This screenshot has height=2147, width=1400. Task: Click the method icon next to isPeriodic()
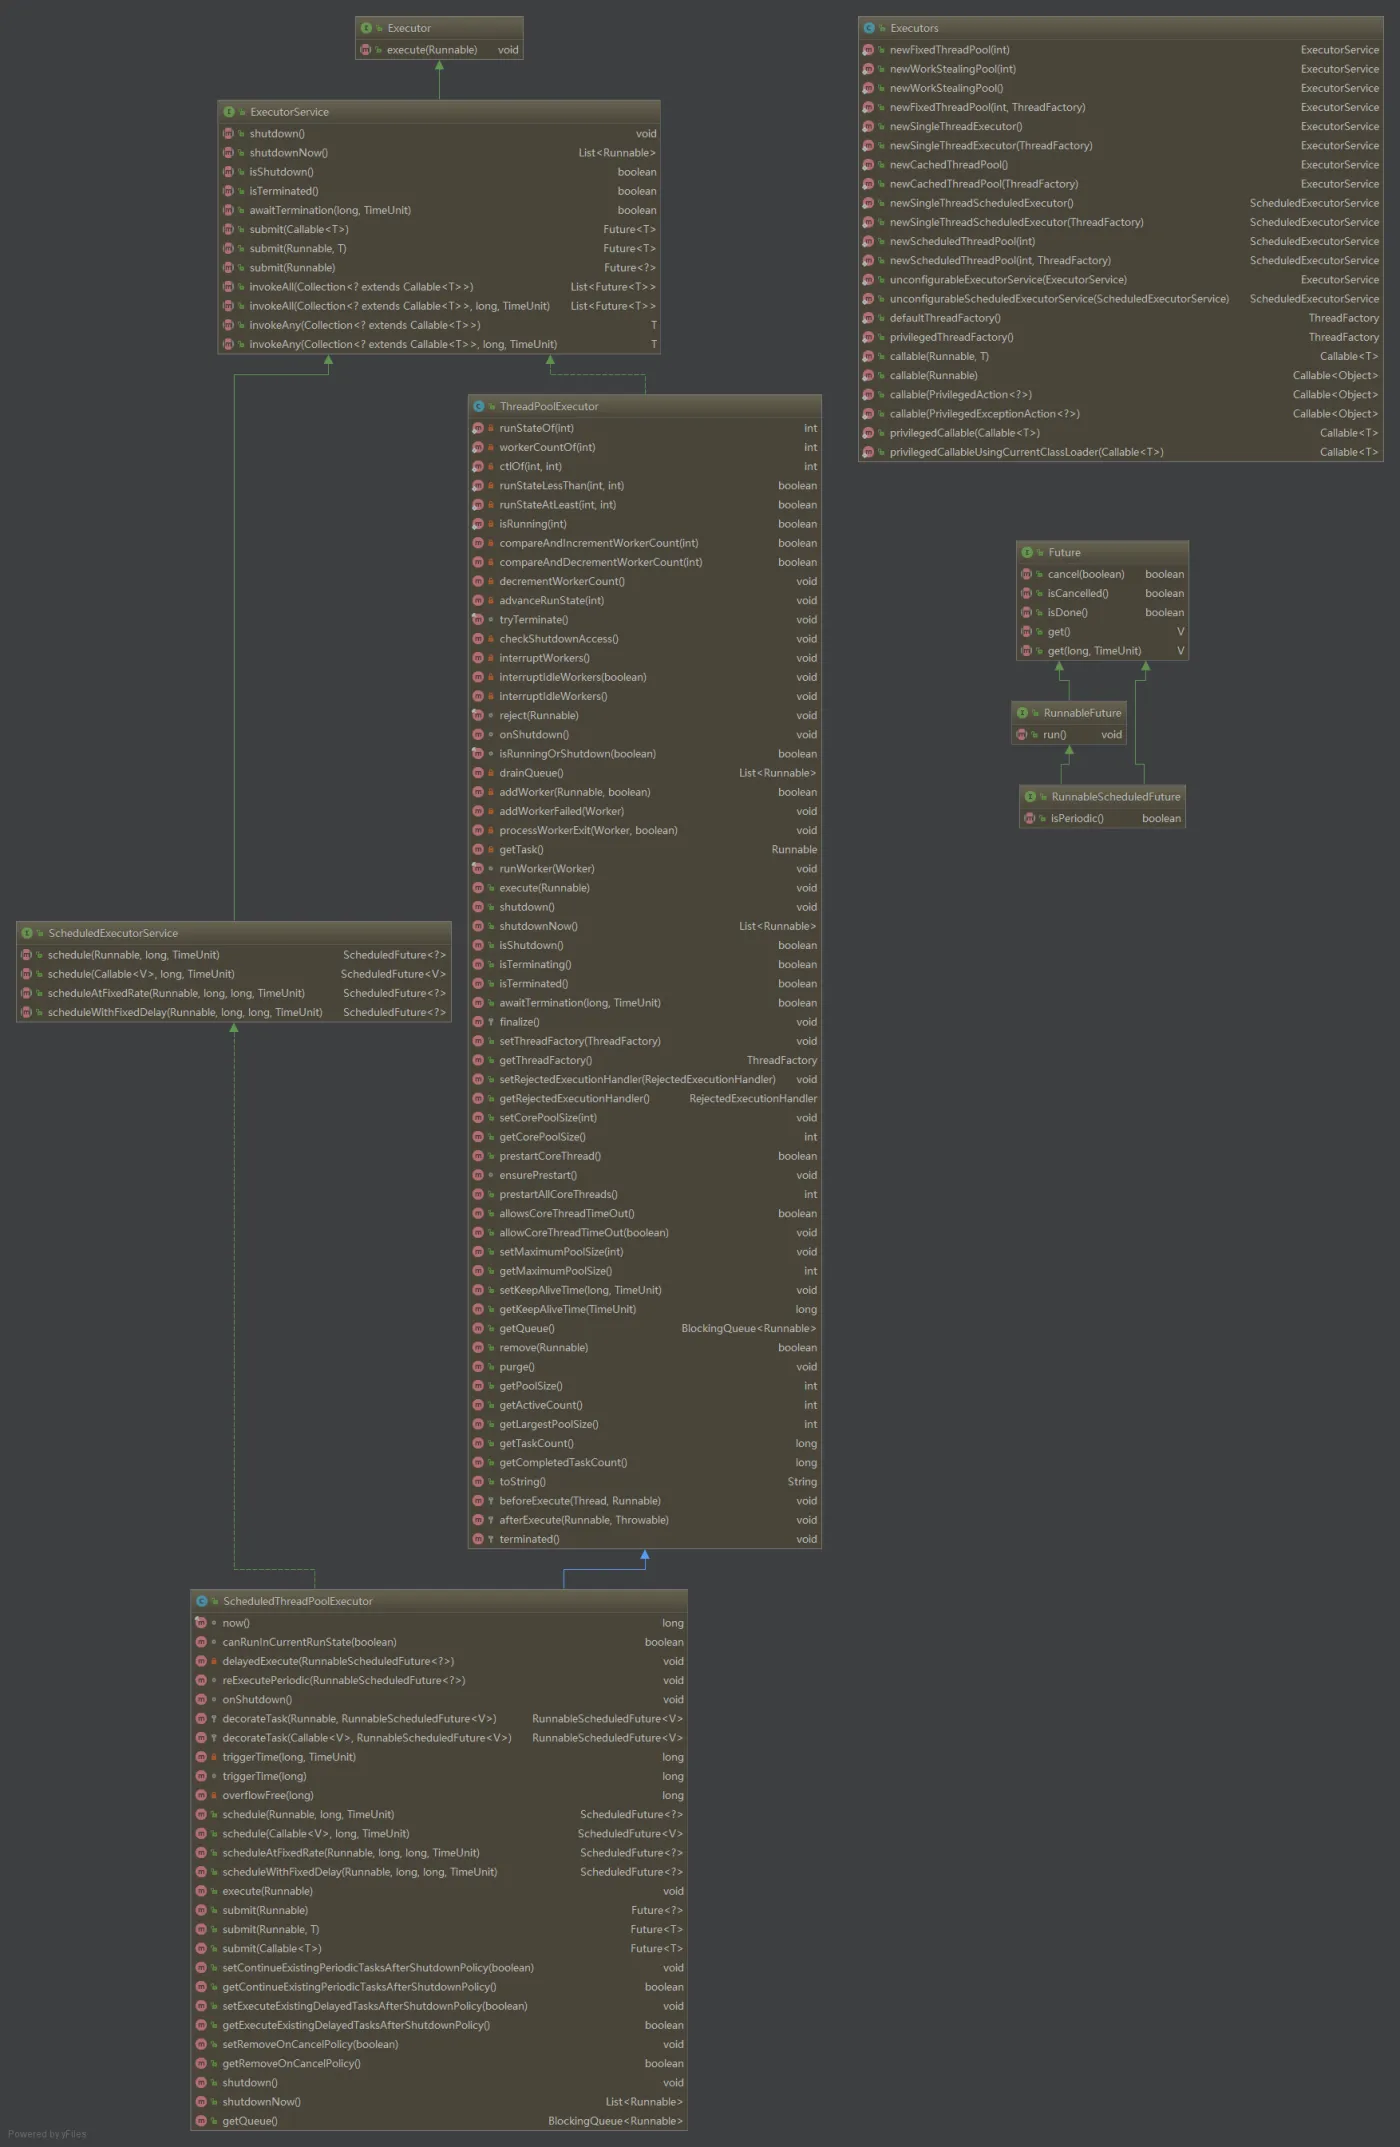(1029, 818)
